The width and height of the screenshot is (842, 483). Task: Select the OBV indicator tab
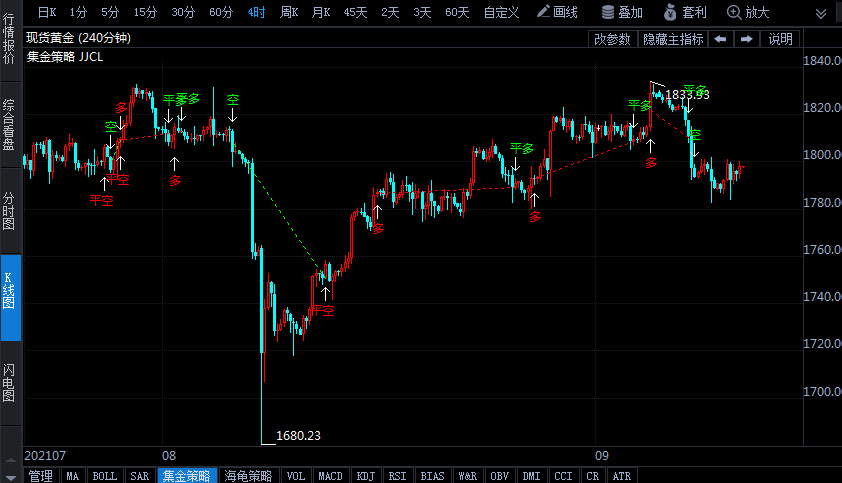499,476
